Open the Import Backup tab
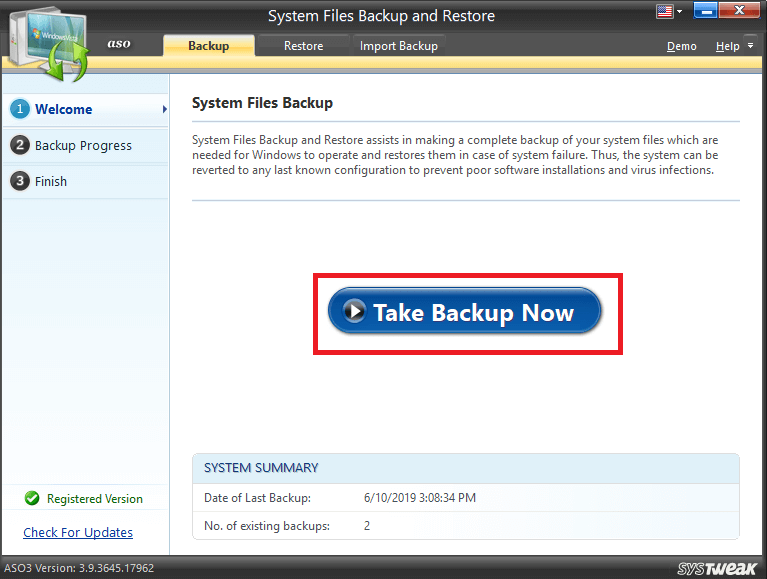Screen dimensions: 767x579 pos(399,46)
